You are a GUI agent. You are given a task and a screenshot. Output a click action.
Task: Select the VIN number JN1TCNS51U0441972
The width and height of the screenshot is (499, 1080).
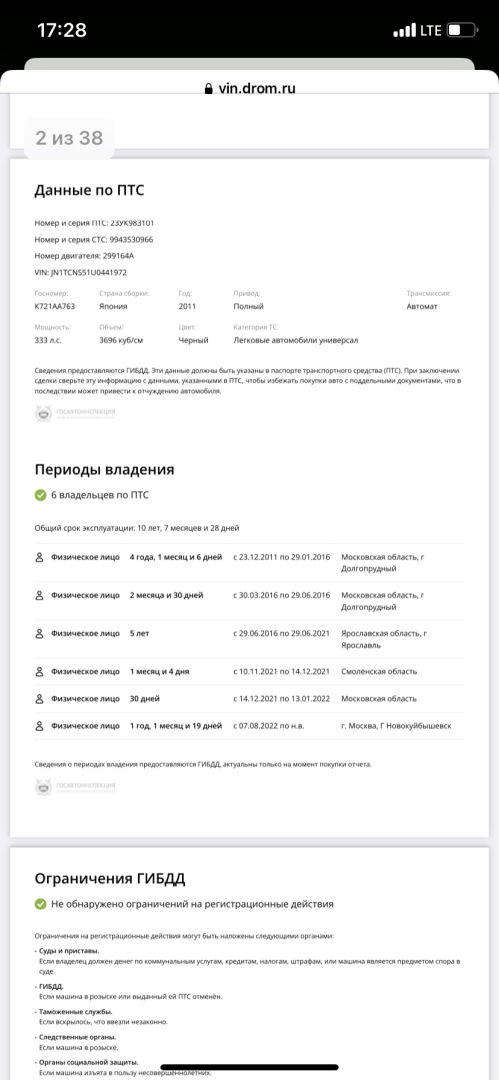pos(87,272)
